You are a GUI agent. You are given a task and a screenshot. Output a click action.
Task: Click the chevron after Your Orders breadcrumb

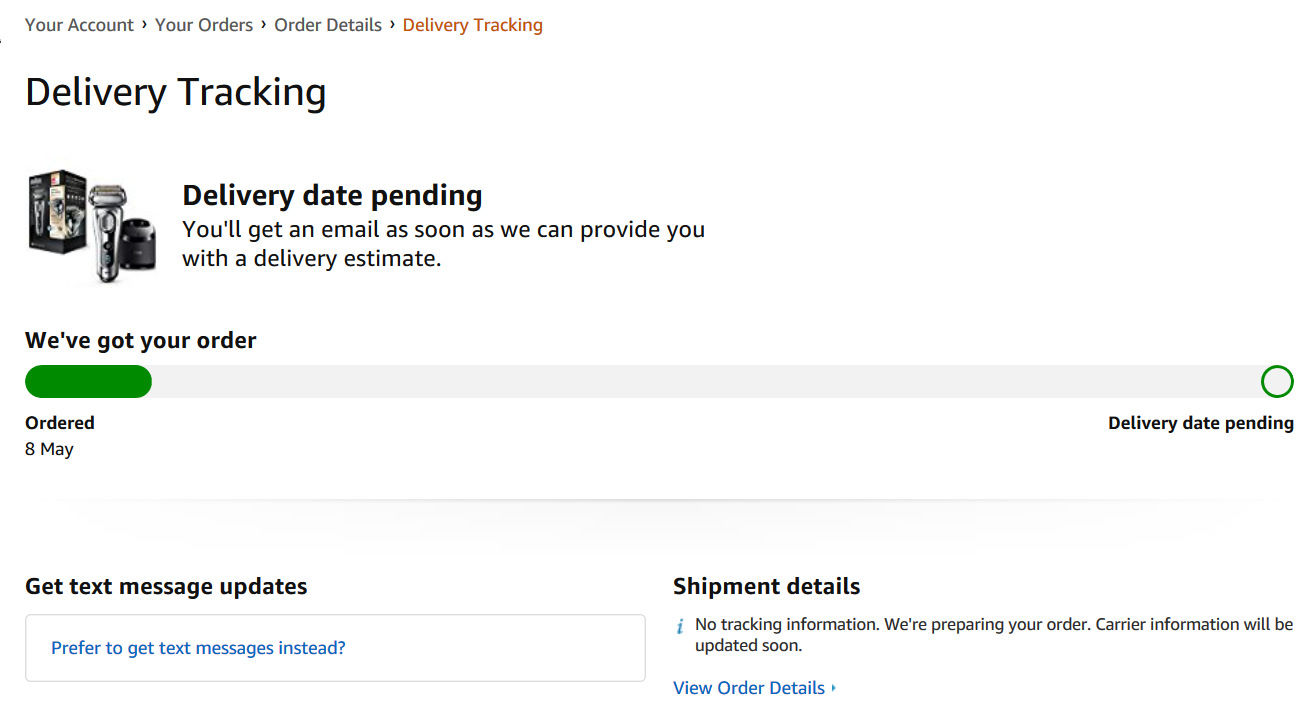tap(264, 24)
